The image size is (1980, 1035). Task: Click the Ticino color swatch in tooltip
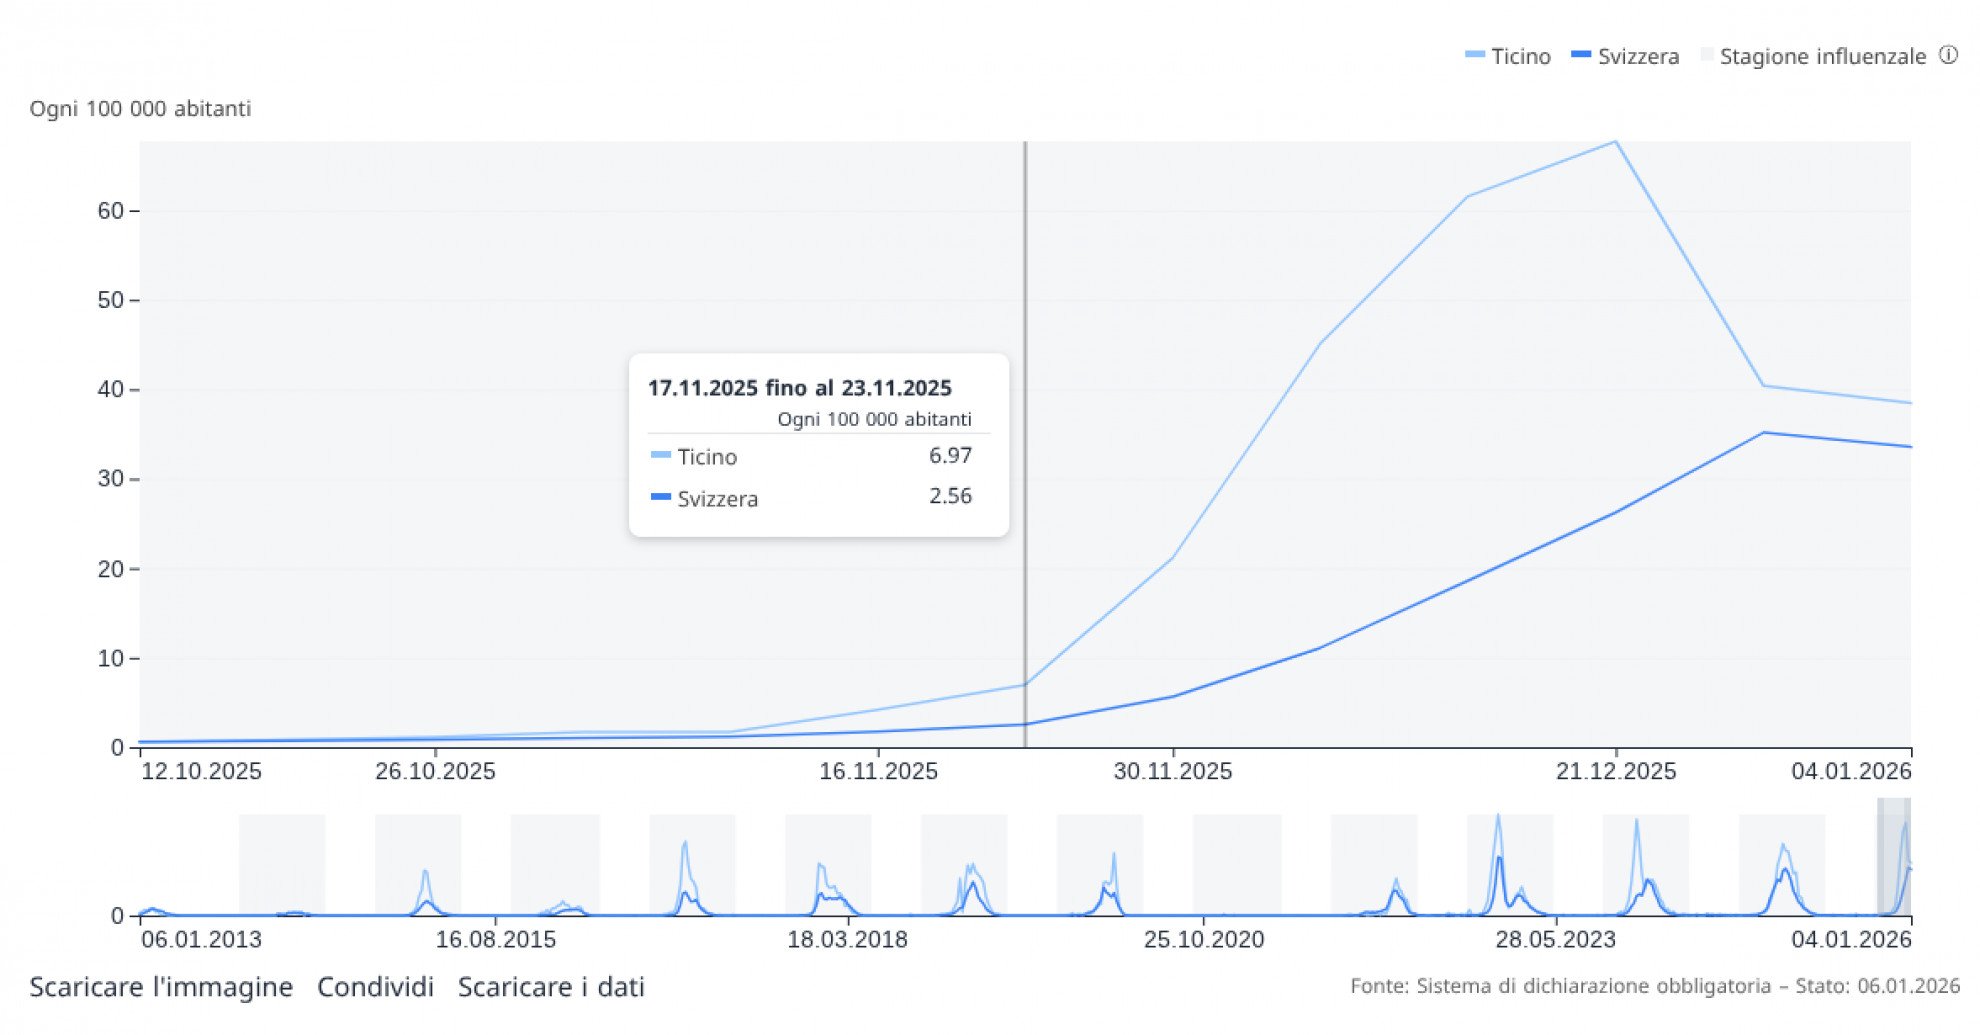(x=660, y=456)
